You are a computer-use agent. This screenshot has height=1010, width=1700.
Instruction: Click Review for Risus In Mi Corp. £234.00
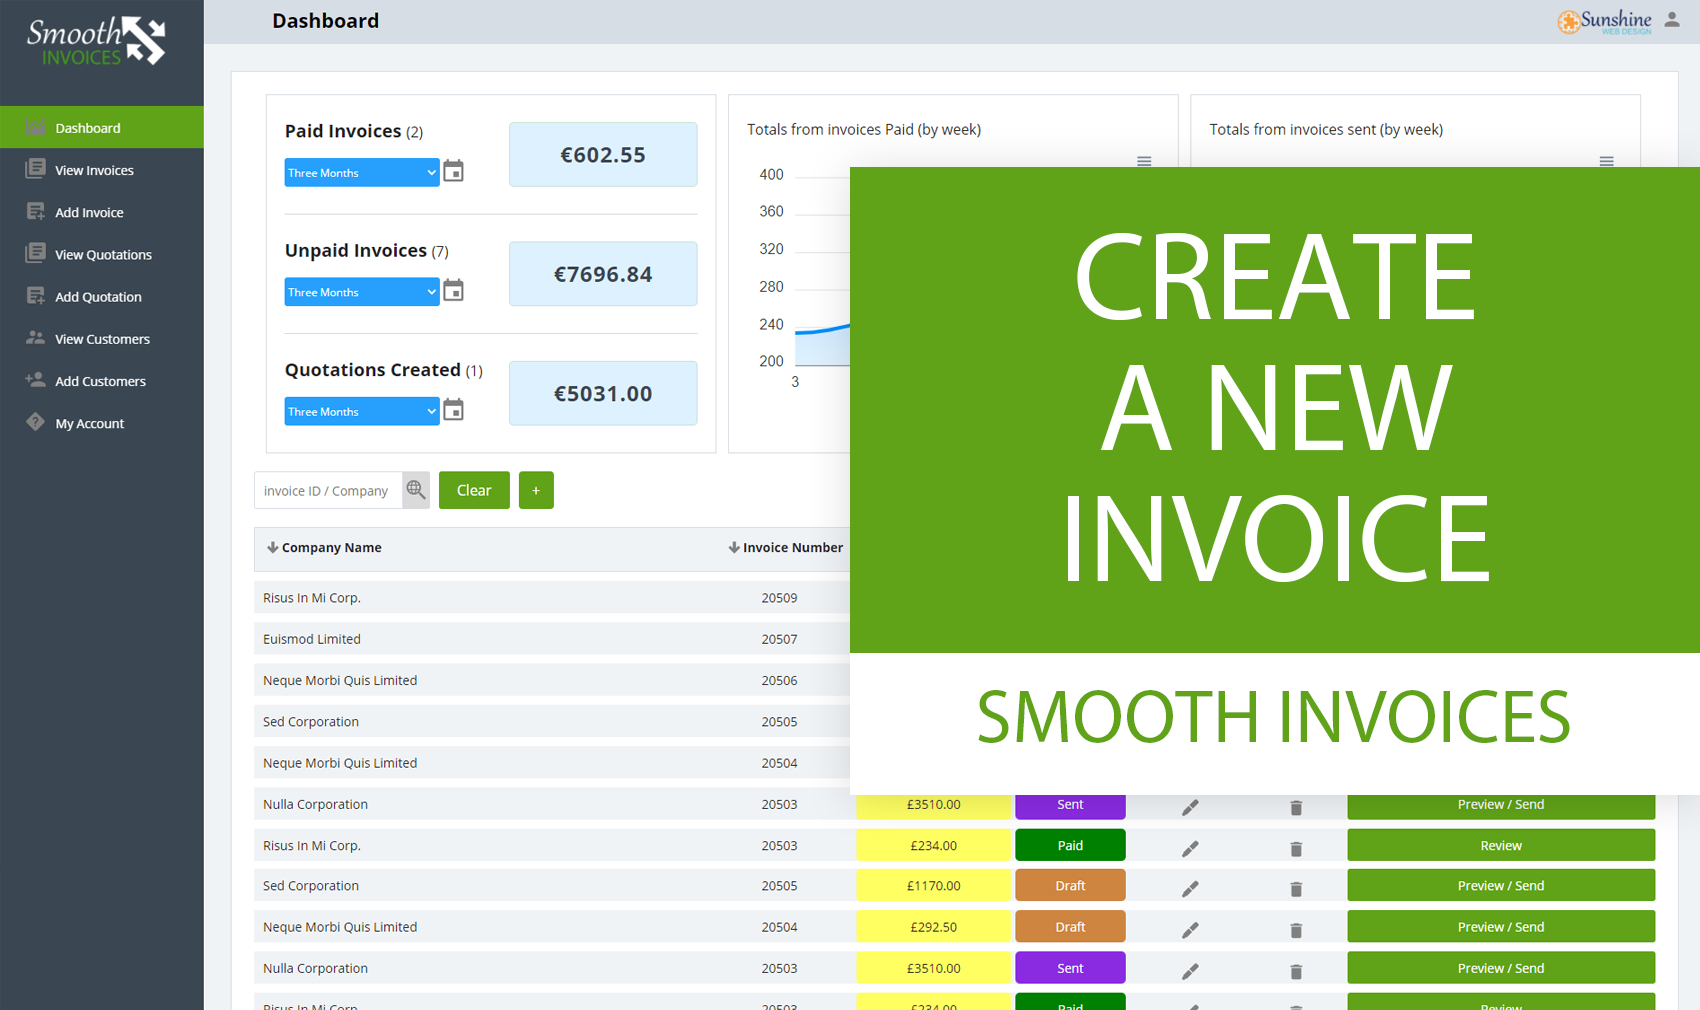pyautogui.click(x=1501, y=845)
